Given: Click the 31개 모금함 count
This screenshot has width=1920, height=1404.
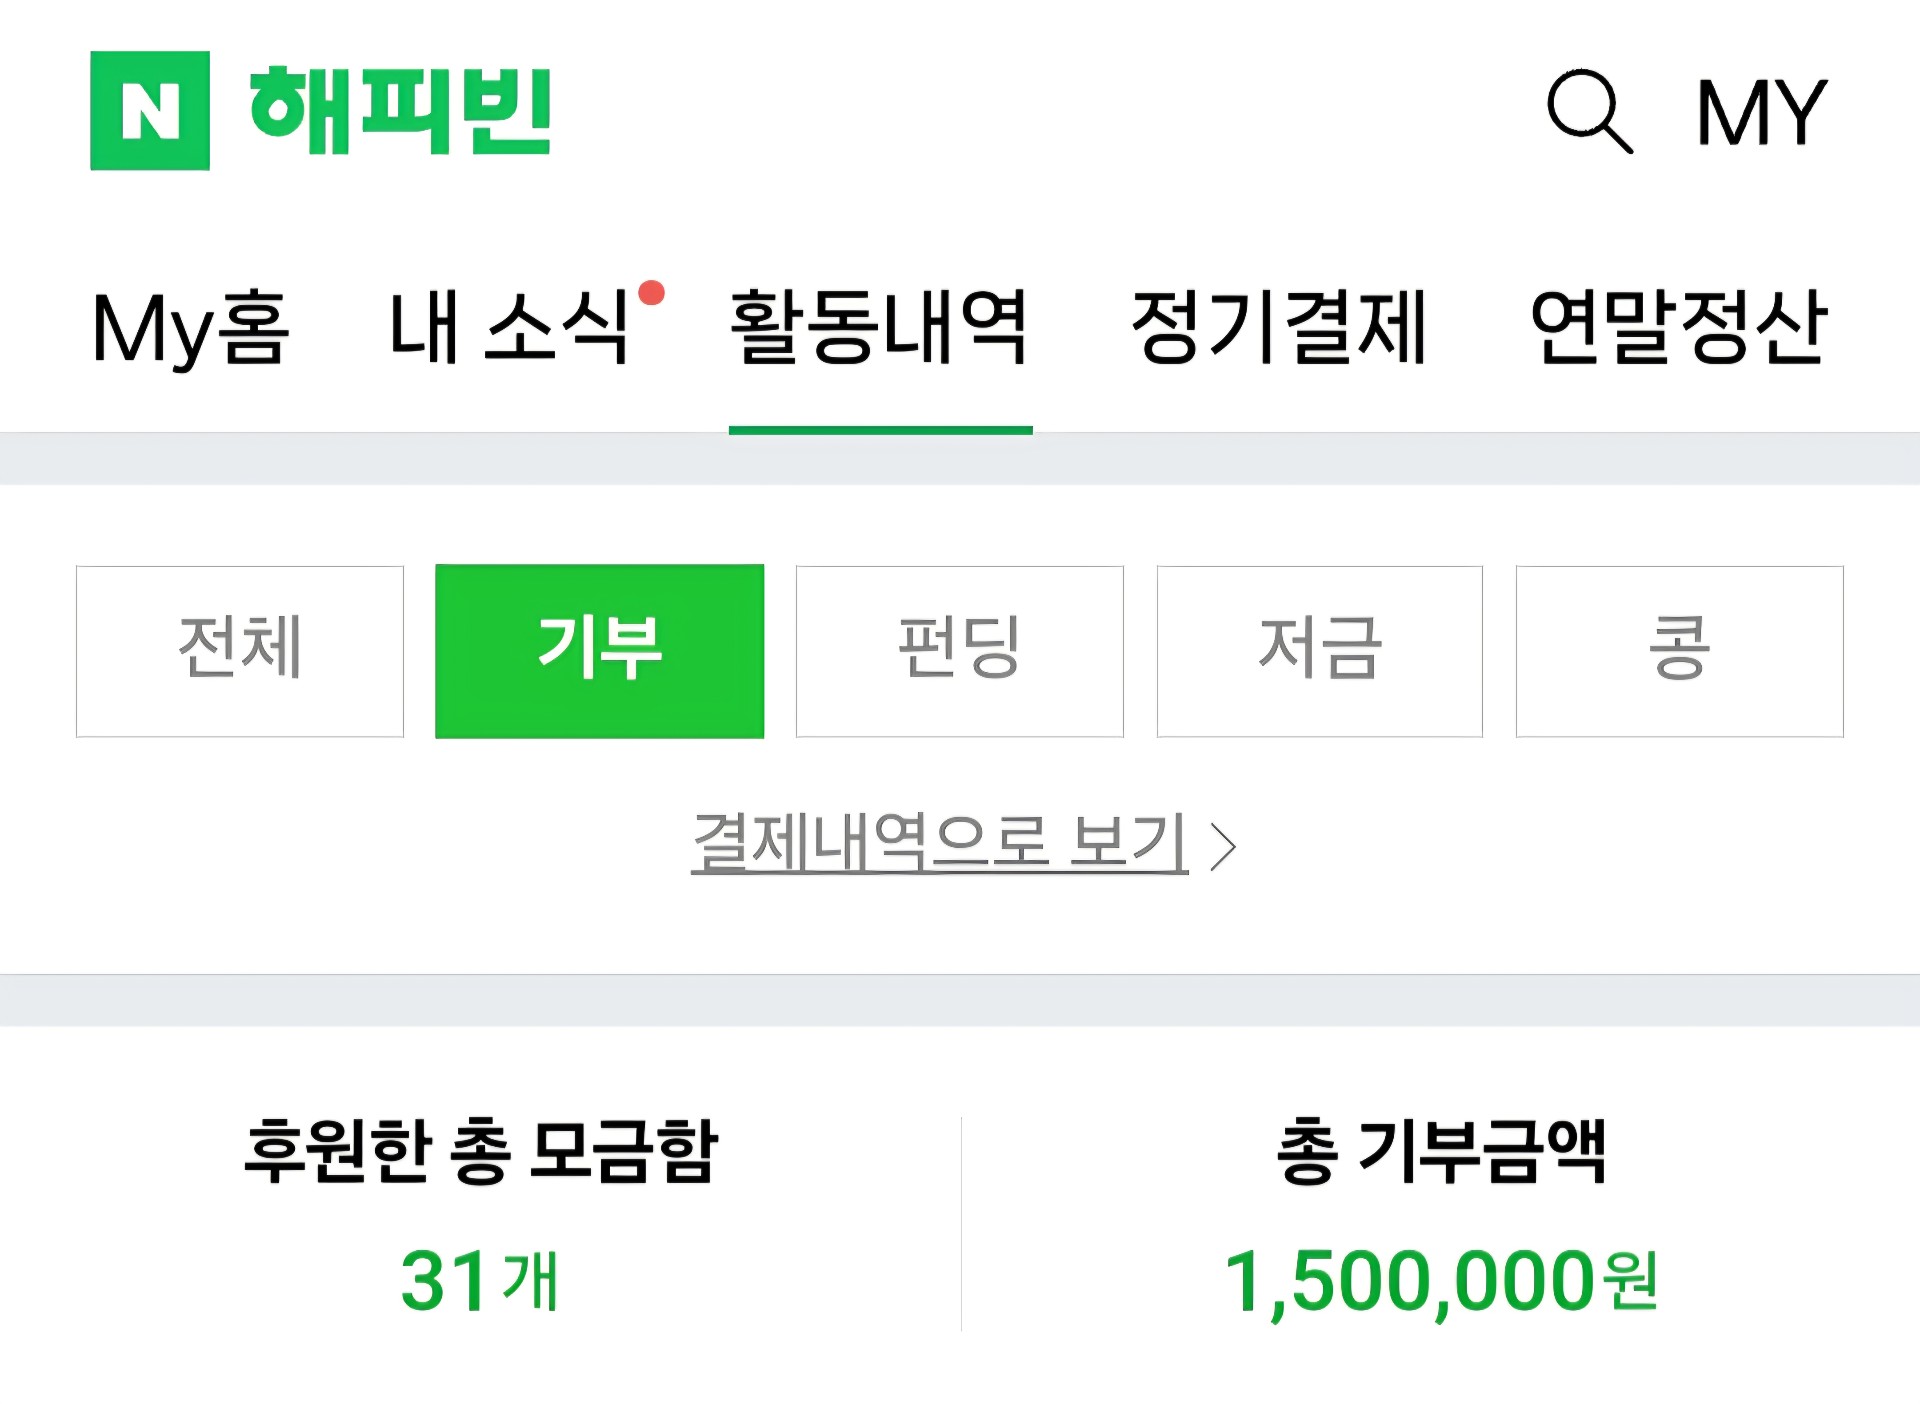Looking at the screenshot, I should point(480,1280).
